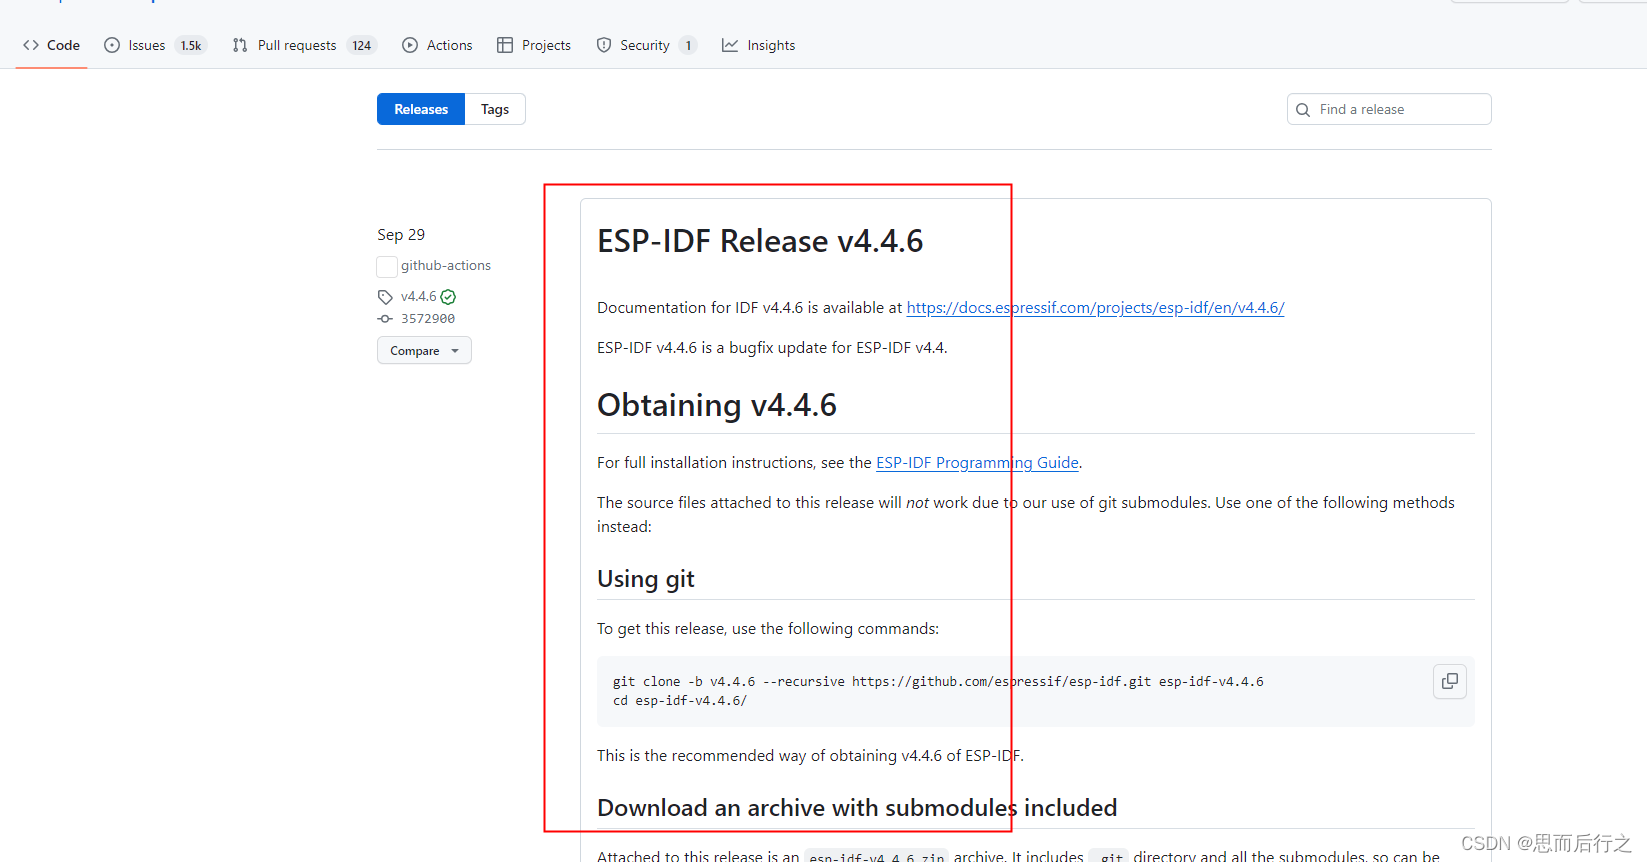Copy the git clone commands
The image size is (1647, 862).
(1450, 682)
